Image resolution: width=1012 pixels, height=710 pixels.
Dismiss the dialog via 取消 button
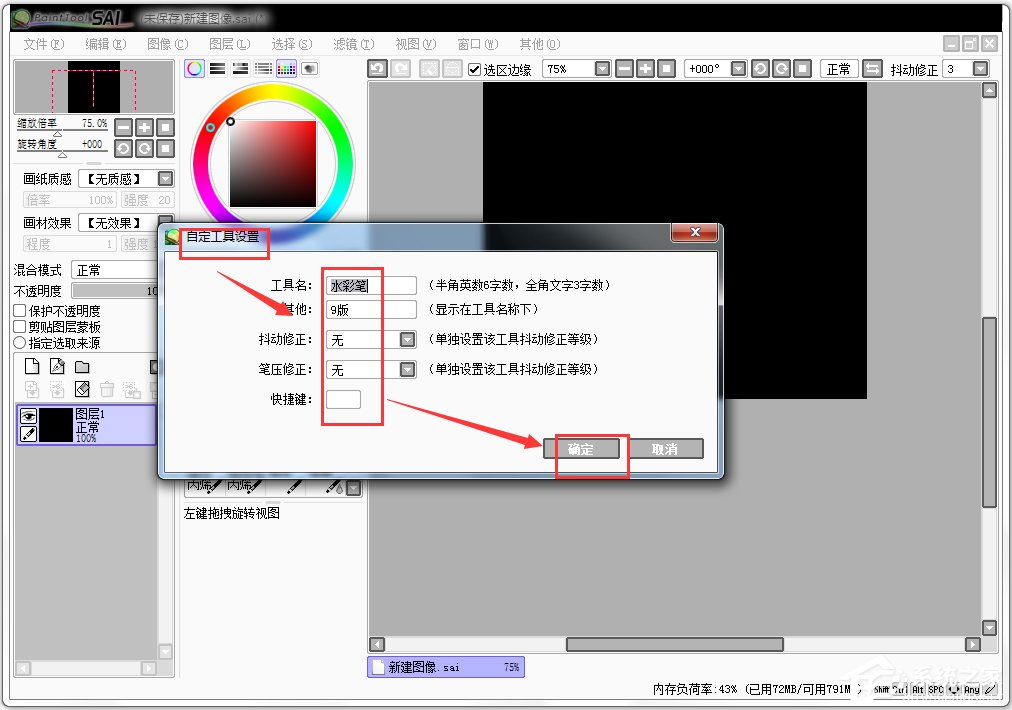[665, 449]
